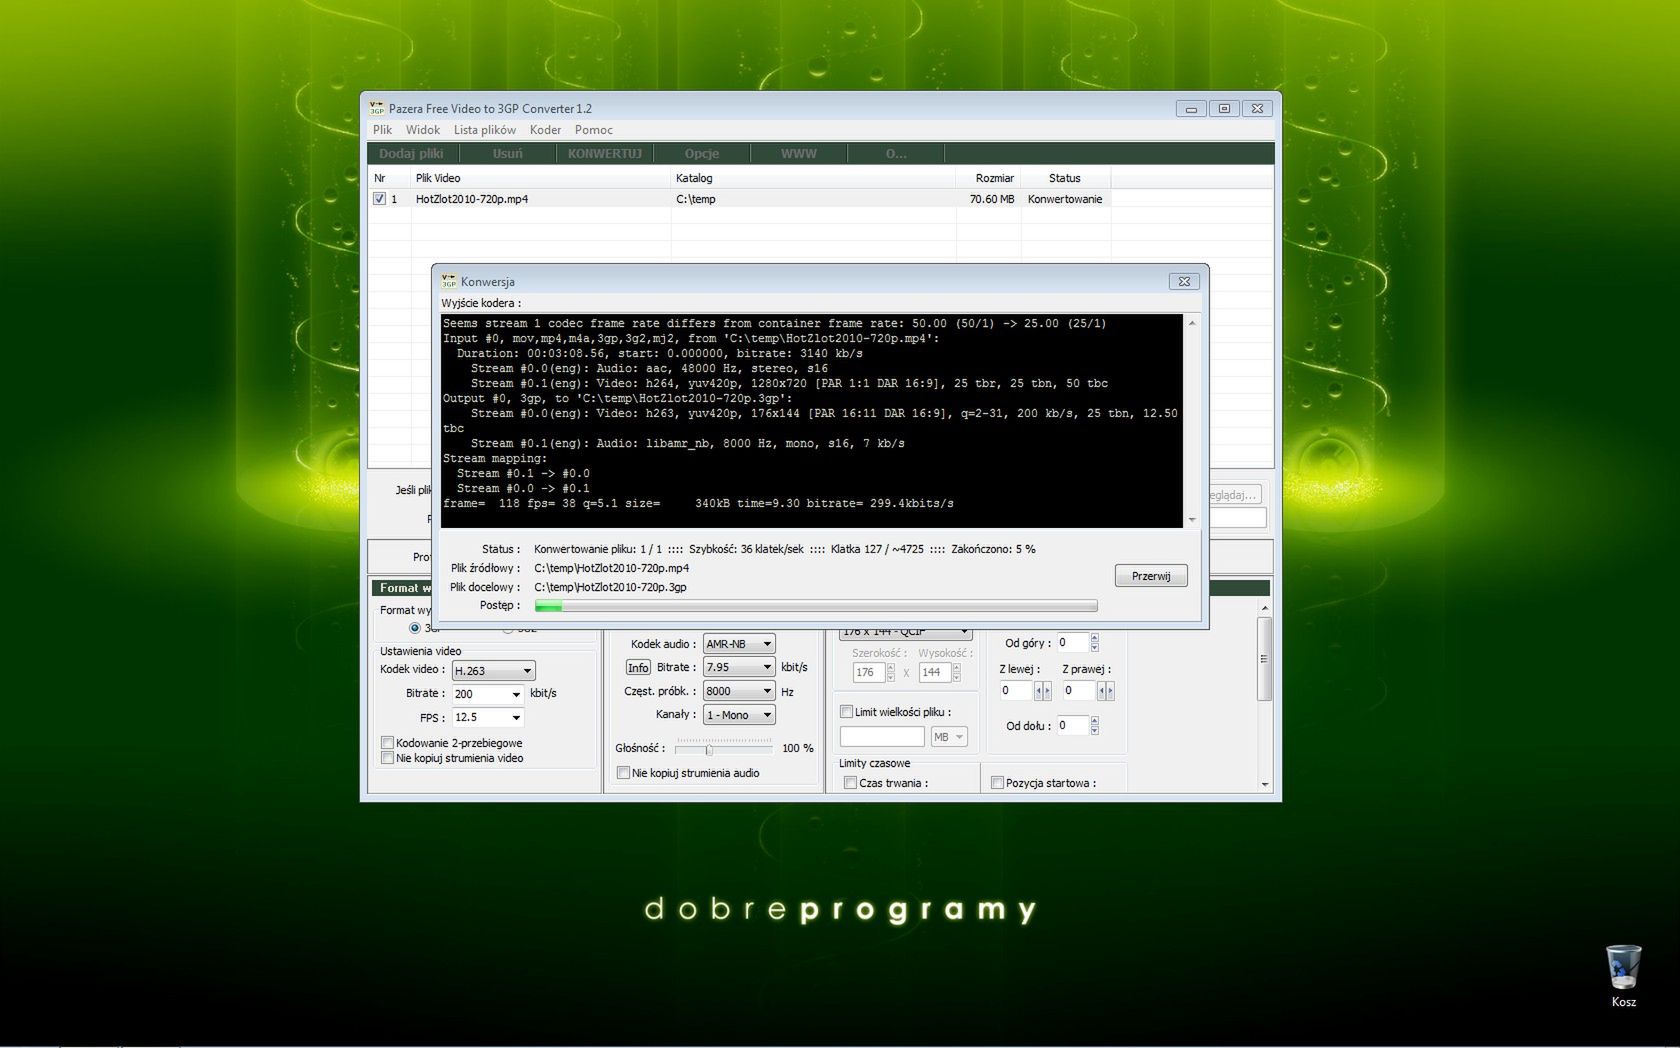Increase the Od góry crop stepper

point(1095,638)
